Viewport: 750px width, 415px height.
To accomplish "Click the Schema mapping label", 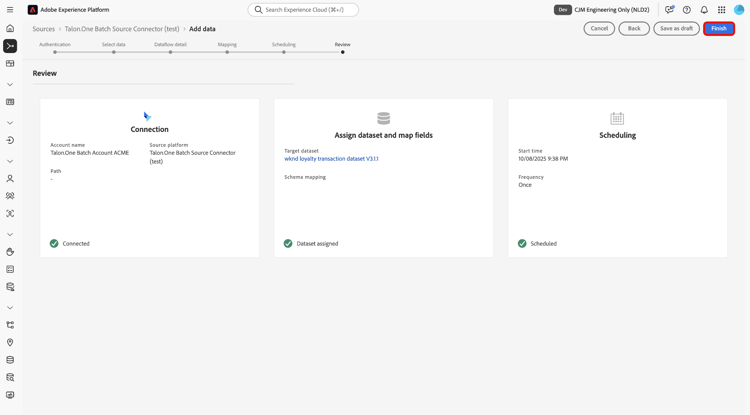I will click(x=305, y=177).
